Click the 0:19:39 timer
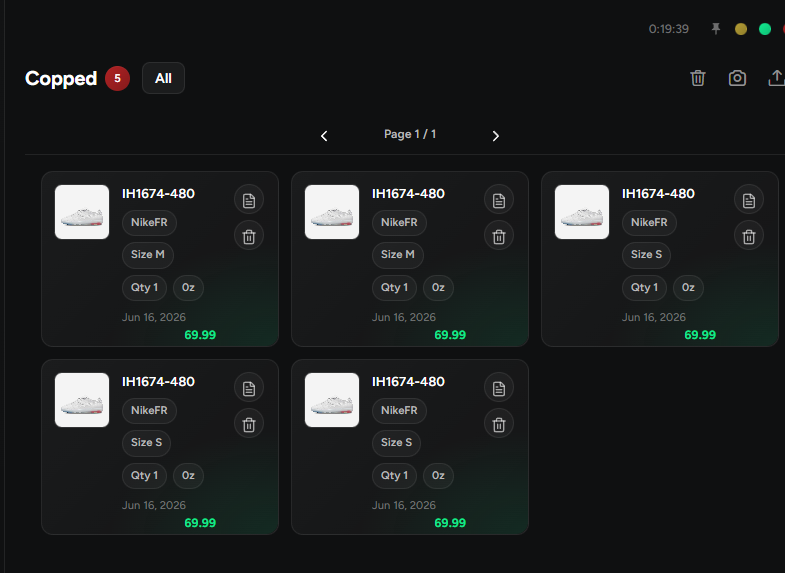 (668, 29)
